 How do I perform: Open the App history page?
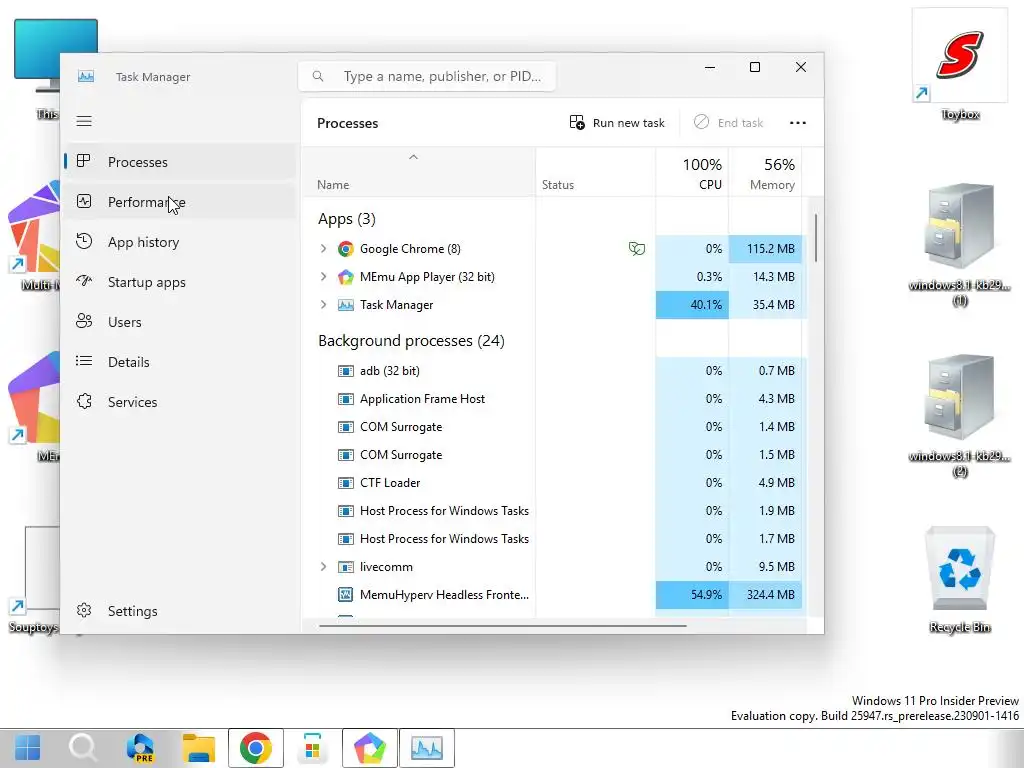[x=180, y=242]
